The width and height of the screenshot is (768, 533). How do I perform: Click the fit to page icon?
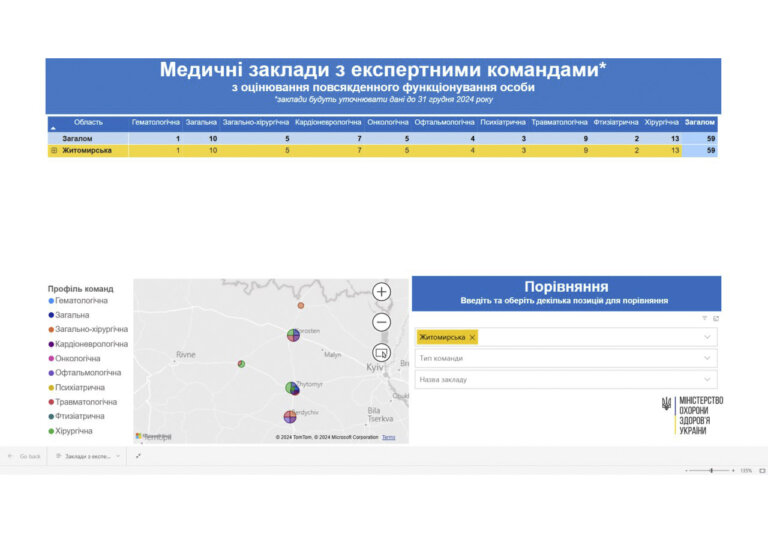point(762,470)
